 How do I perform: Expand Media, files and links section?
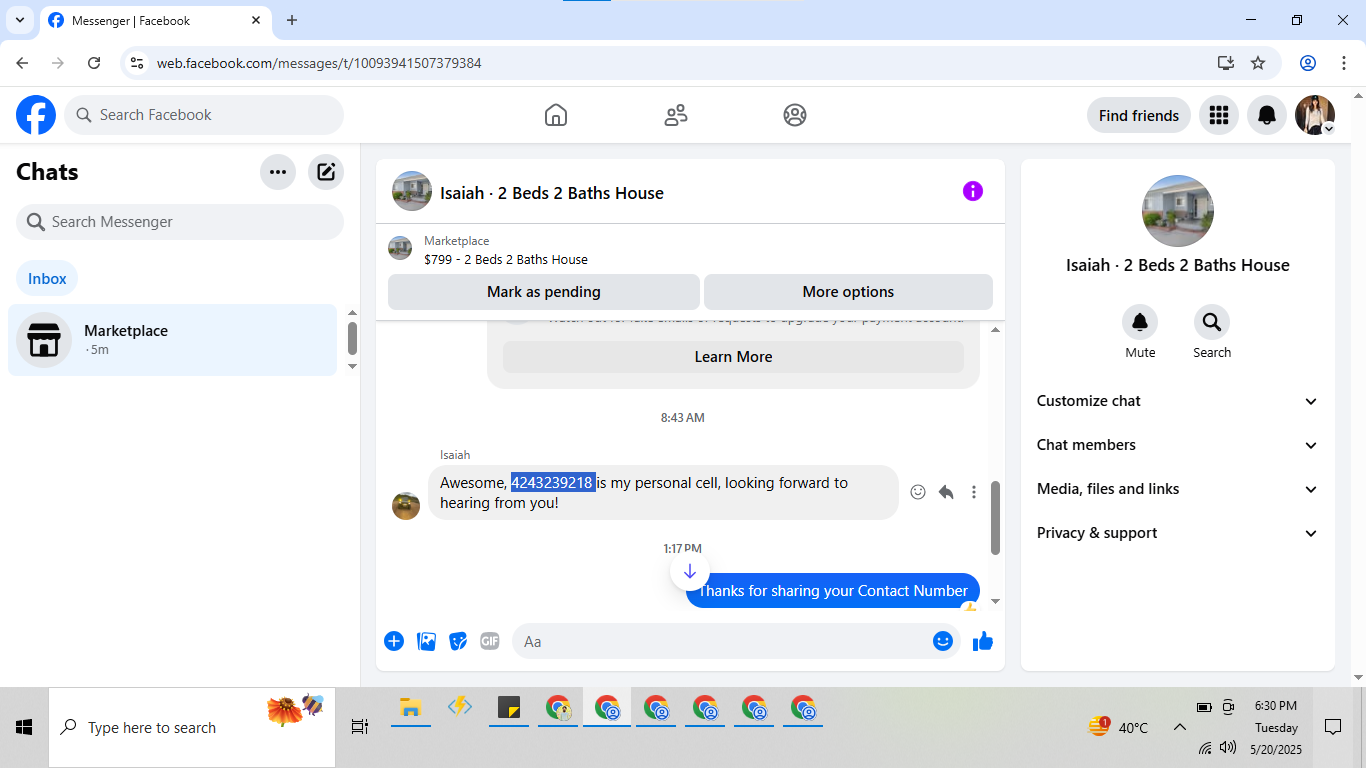coord(1178,489)
